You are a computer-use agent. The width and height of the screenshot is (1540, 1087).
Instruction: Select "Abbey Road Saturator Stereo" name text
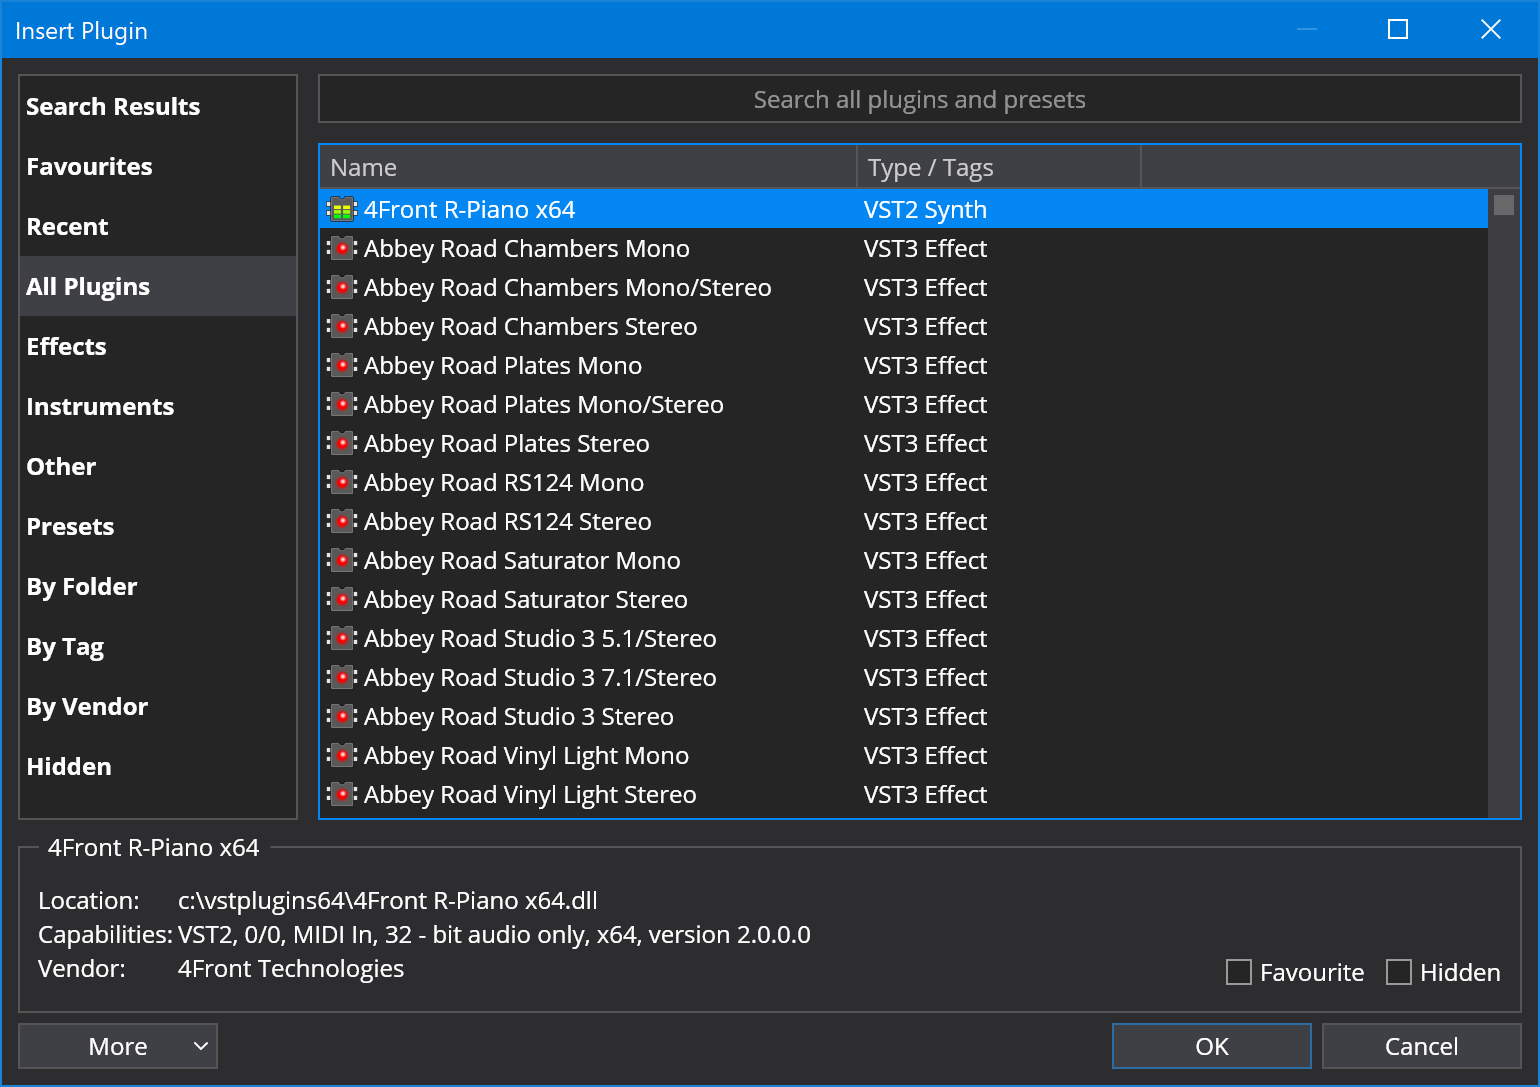point(526,599)
